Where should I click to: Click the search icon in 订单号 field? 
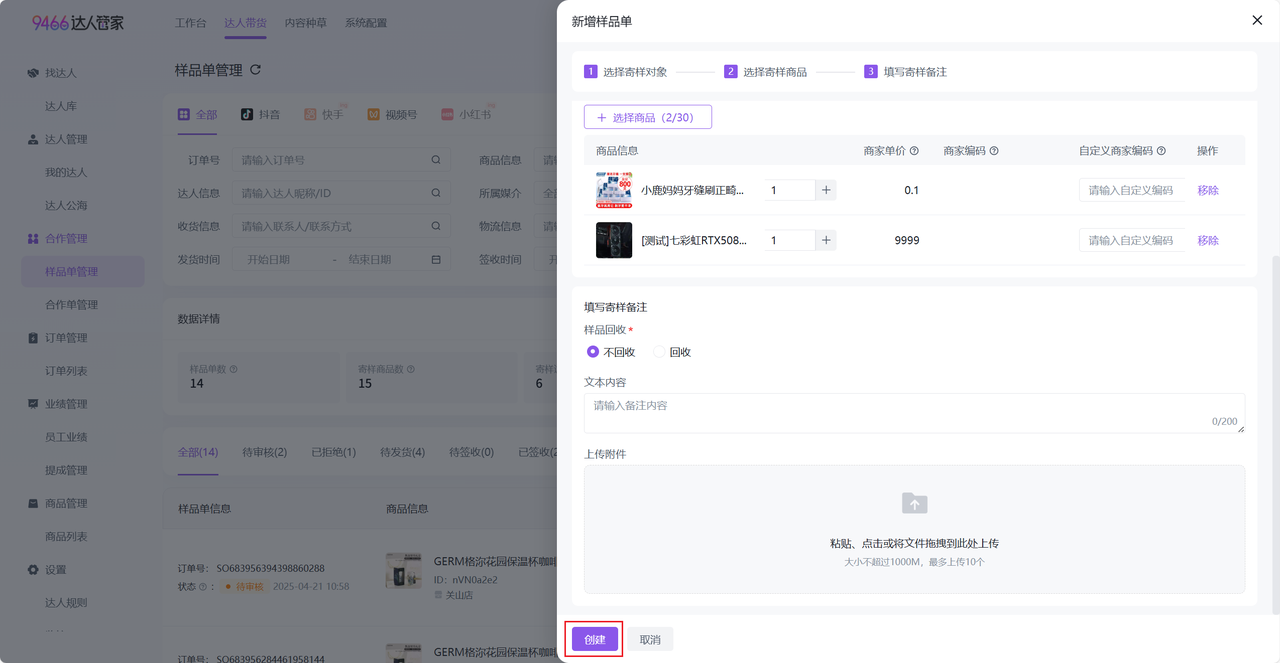436,160
